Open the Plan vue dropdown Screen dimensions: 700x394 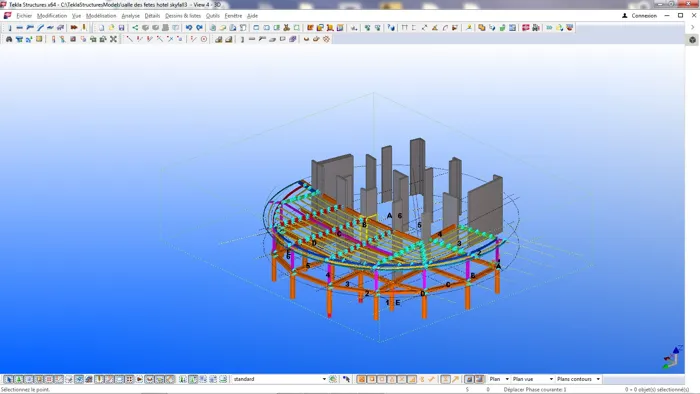coord(533,379)
